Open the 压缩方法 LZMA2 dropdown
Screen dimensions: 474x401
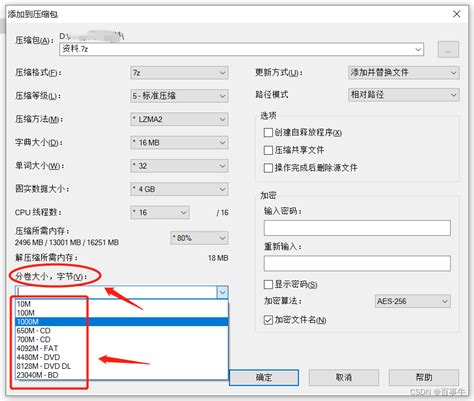coord(179,119)
